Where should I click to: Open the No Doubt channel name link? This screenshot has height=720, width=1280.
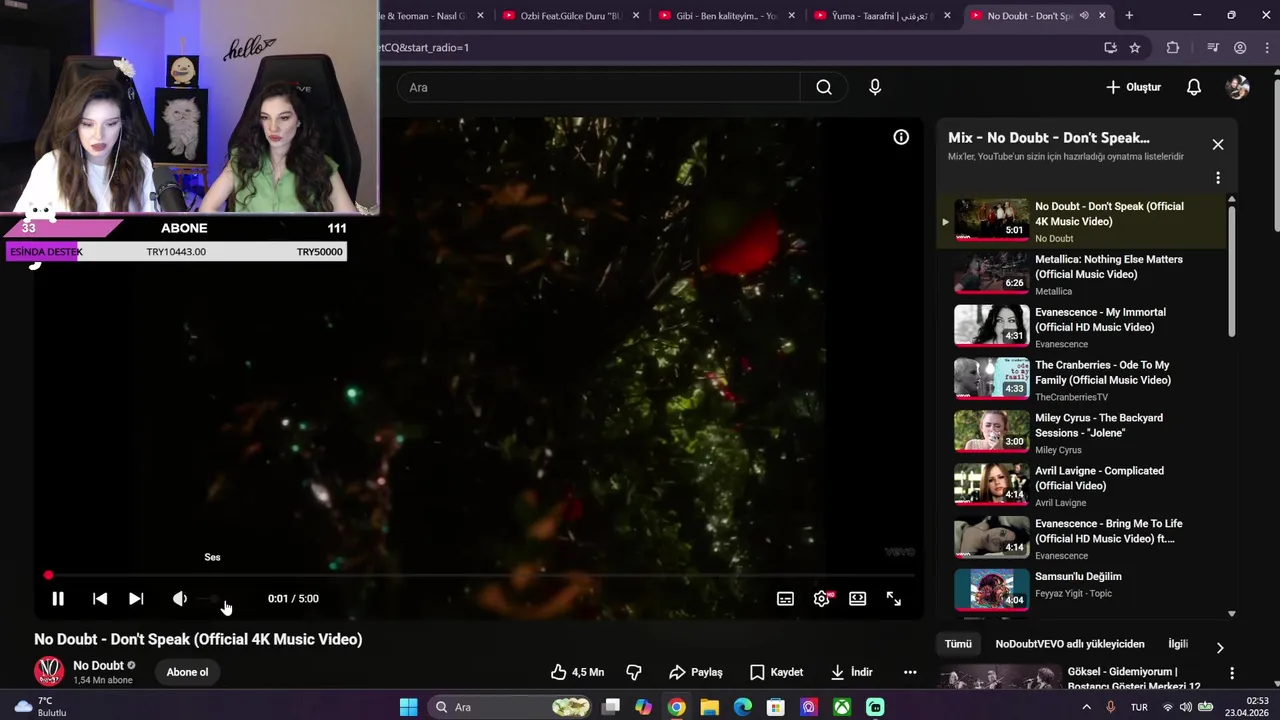(x=98, y=665)
